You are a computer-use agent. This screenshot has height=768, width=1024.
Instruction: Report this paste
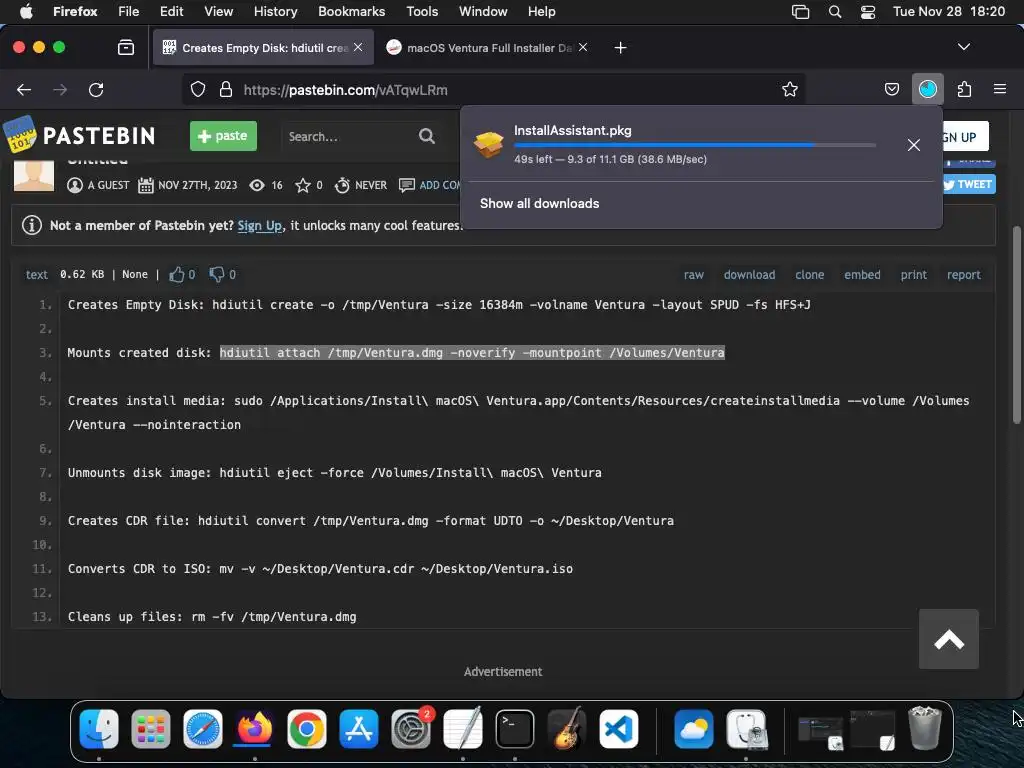point(963,275)
